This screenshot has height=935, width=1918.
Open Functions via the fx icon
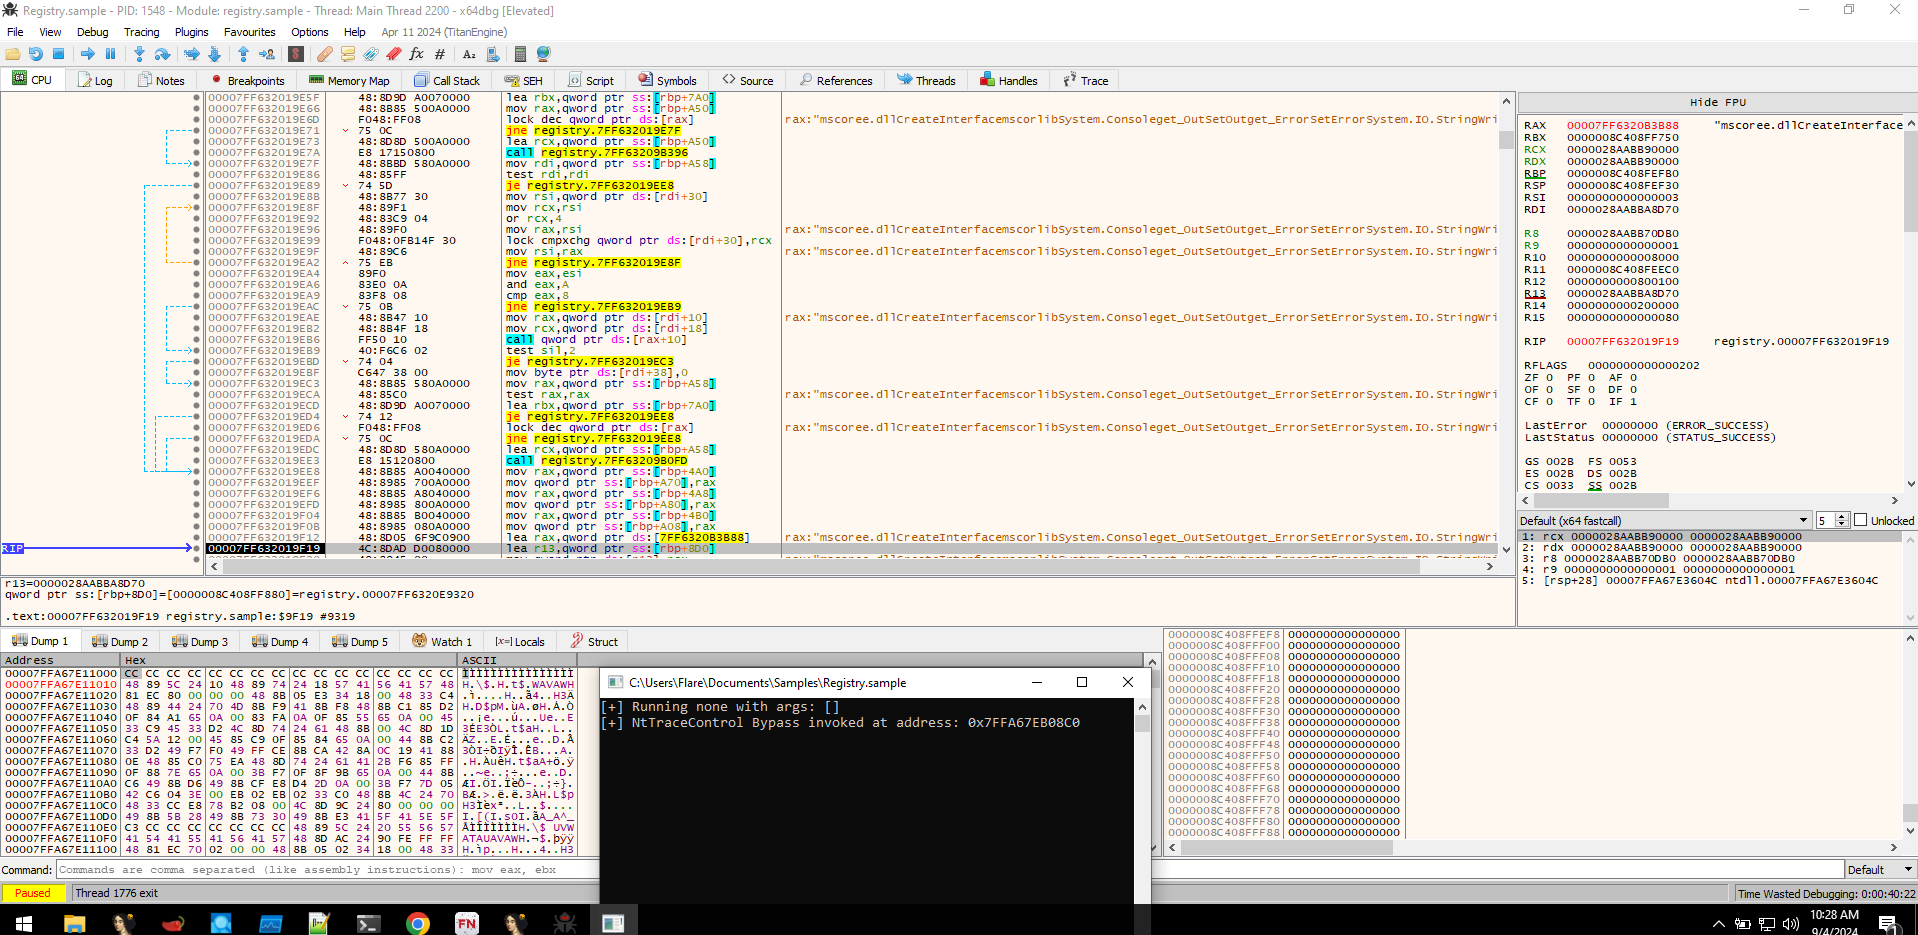coord(417,54)
